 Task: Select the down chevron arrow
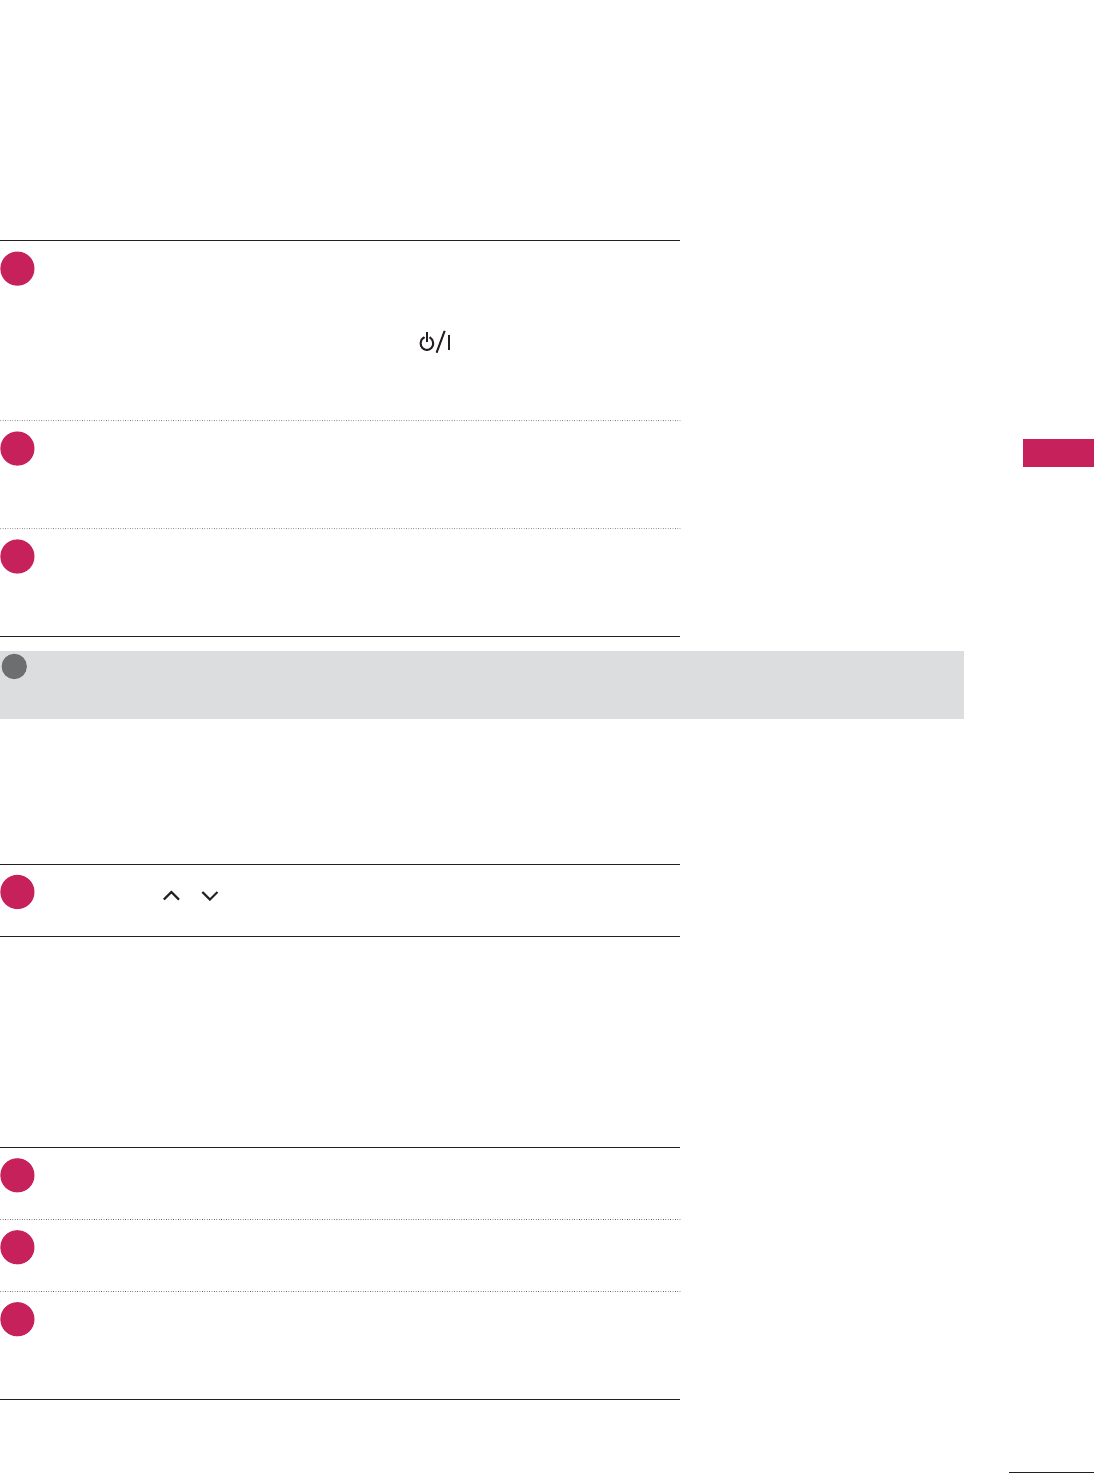tap(210, 896)
